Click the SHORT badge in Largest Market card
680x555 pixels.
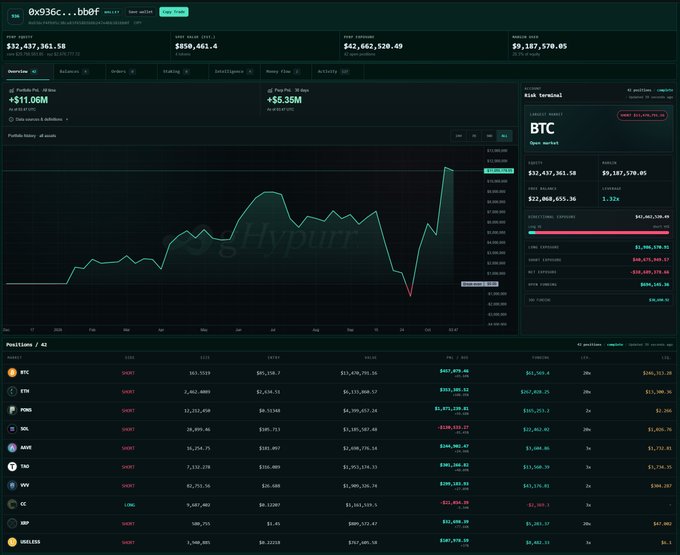(642, 115)
